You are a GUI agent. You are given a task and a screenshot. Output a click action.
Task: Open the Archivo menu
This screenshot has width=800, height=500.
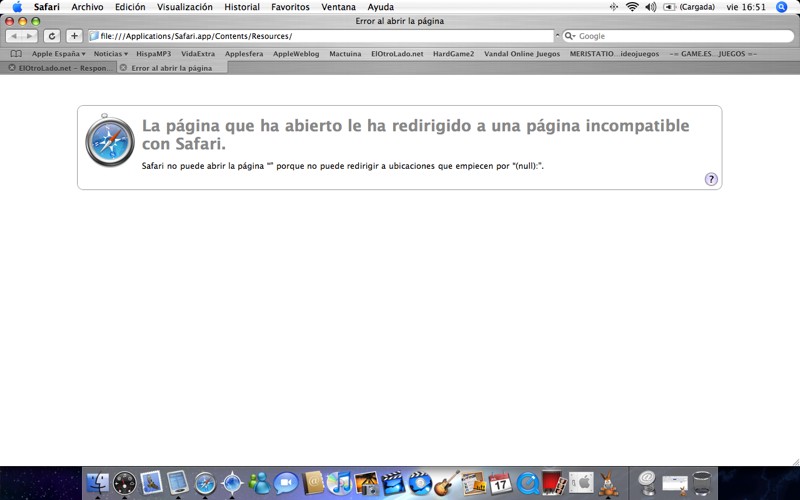87,7
